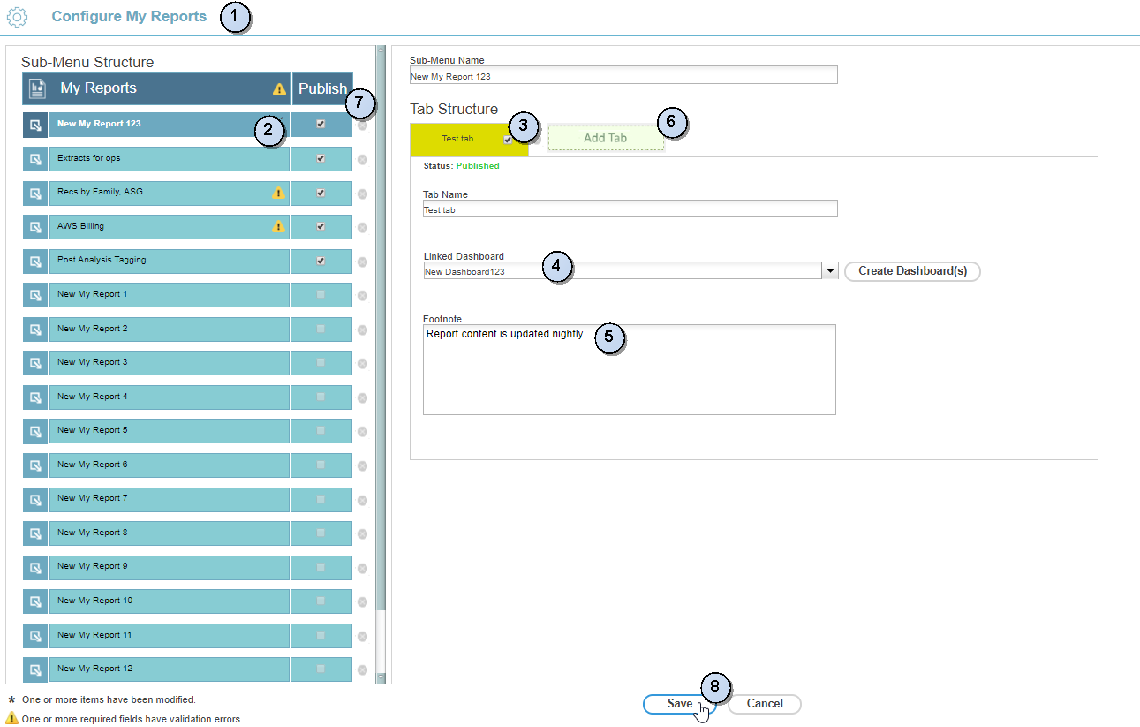Click the warning icon in My Reports header

click(279, 89)
